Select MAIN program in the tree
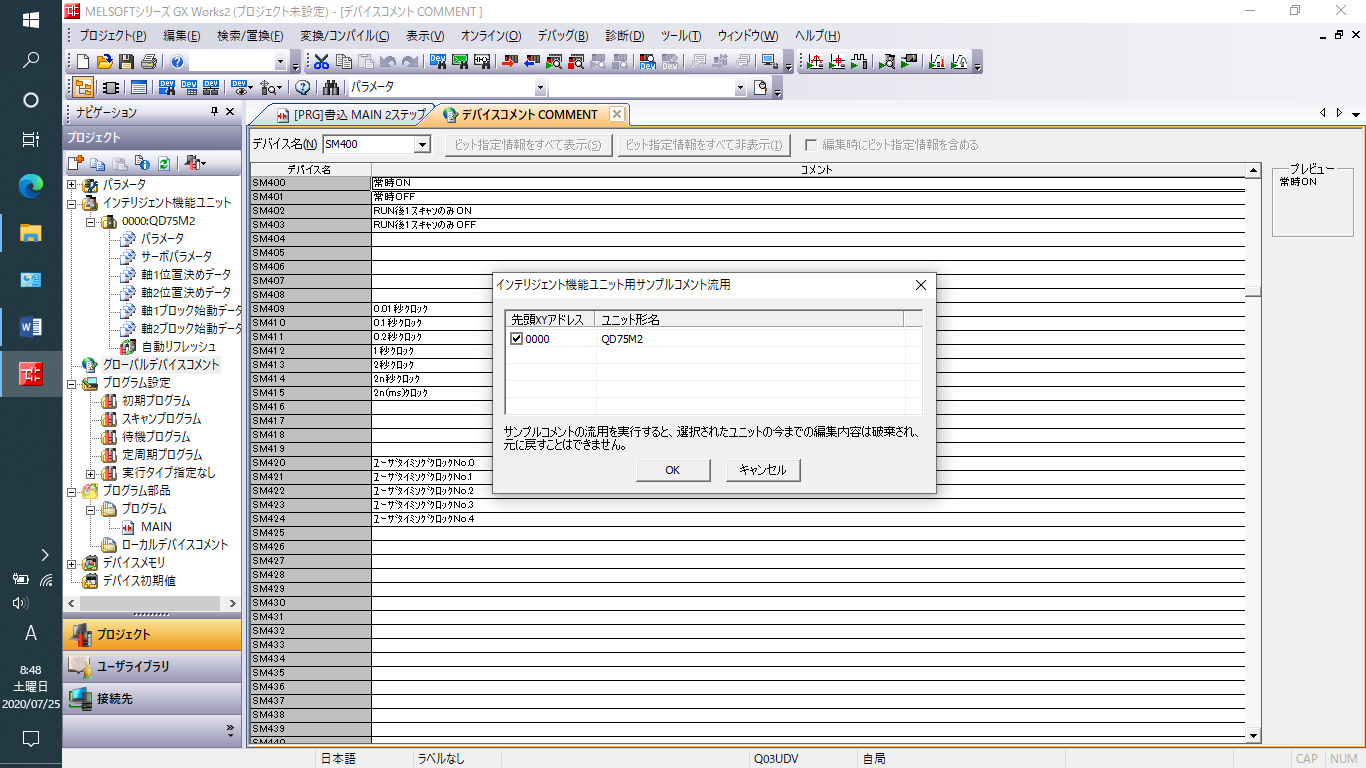 tap(156, 527)
